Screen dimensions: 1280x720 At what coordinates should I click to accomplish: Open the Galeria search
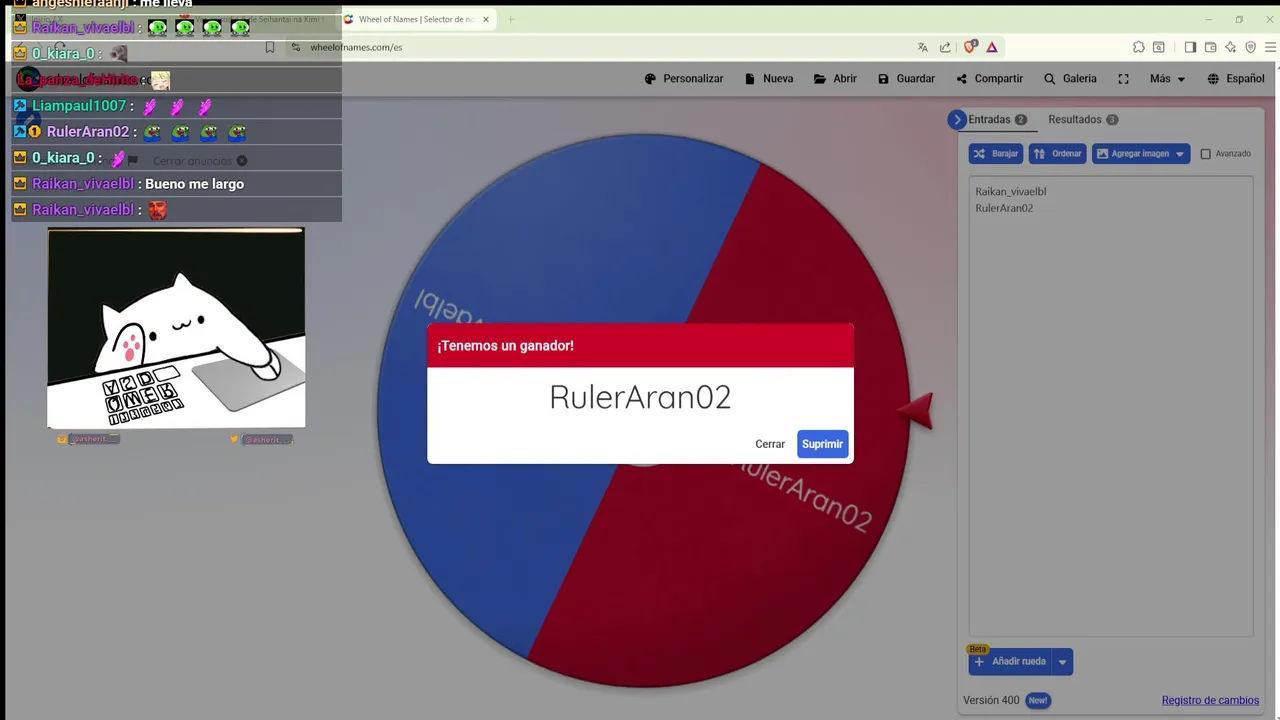click(x=1070, y=79)
